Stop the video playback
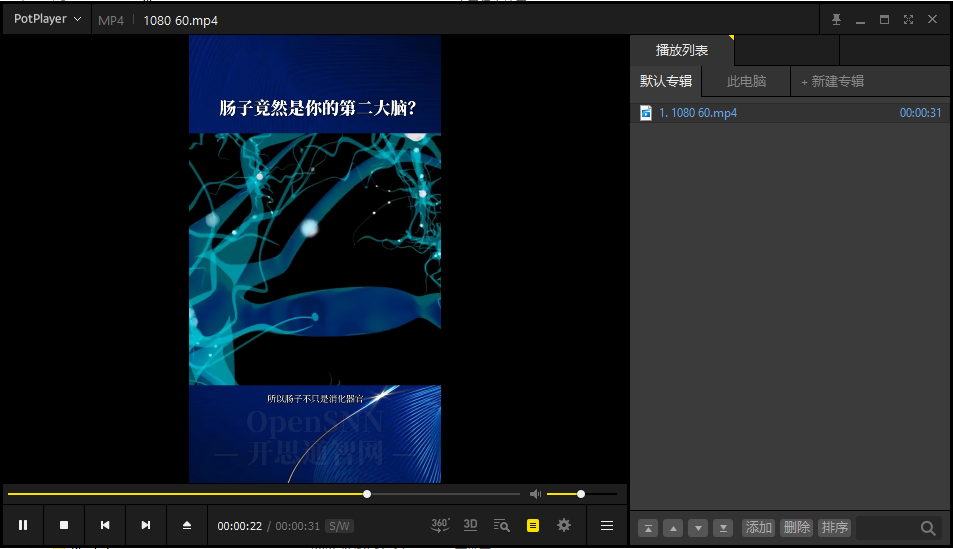Viewport: 953px width, 549px height. 64,525
